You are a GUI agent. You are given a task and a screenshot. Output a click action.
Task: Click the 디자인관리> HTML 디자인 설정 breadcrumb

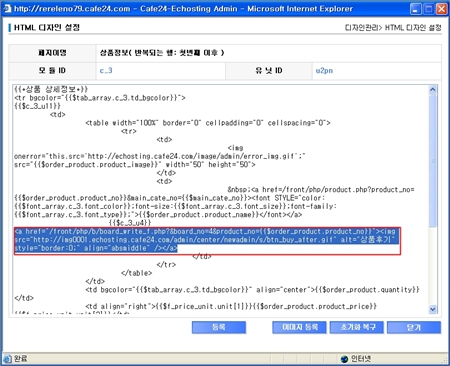click(x=393, y=27)
